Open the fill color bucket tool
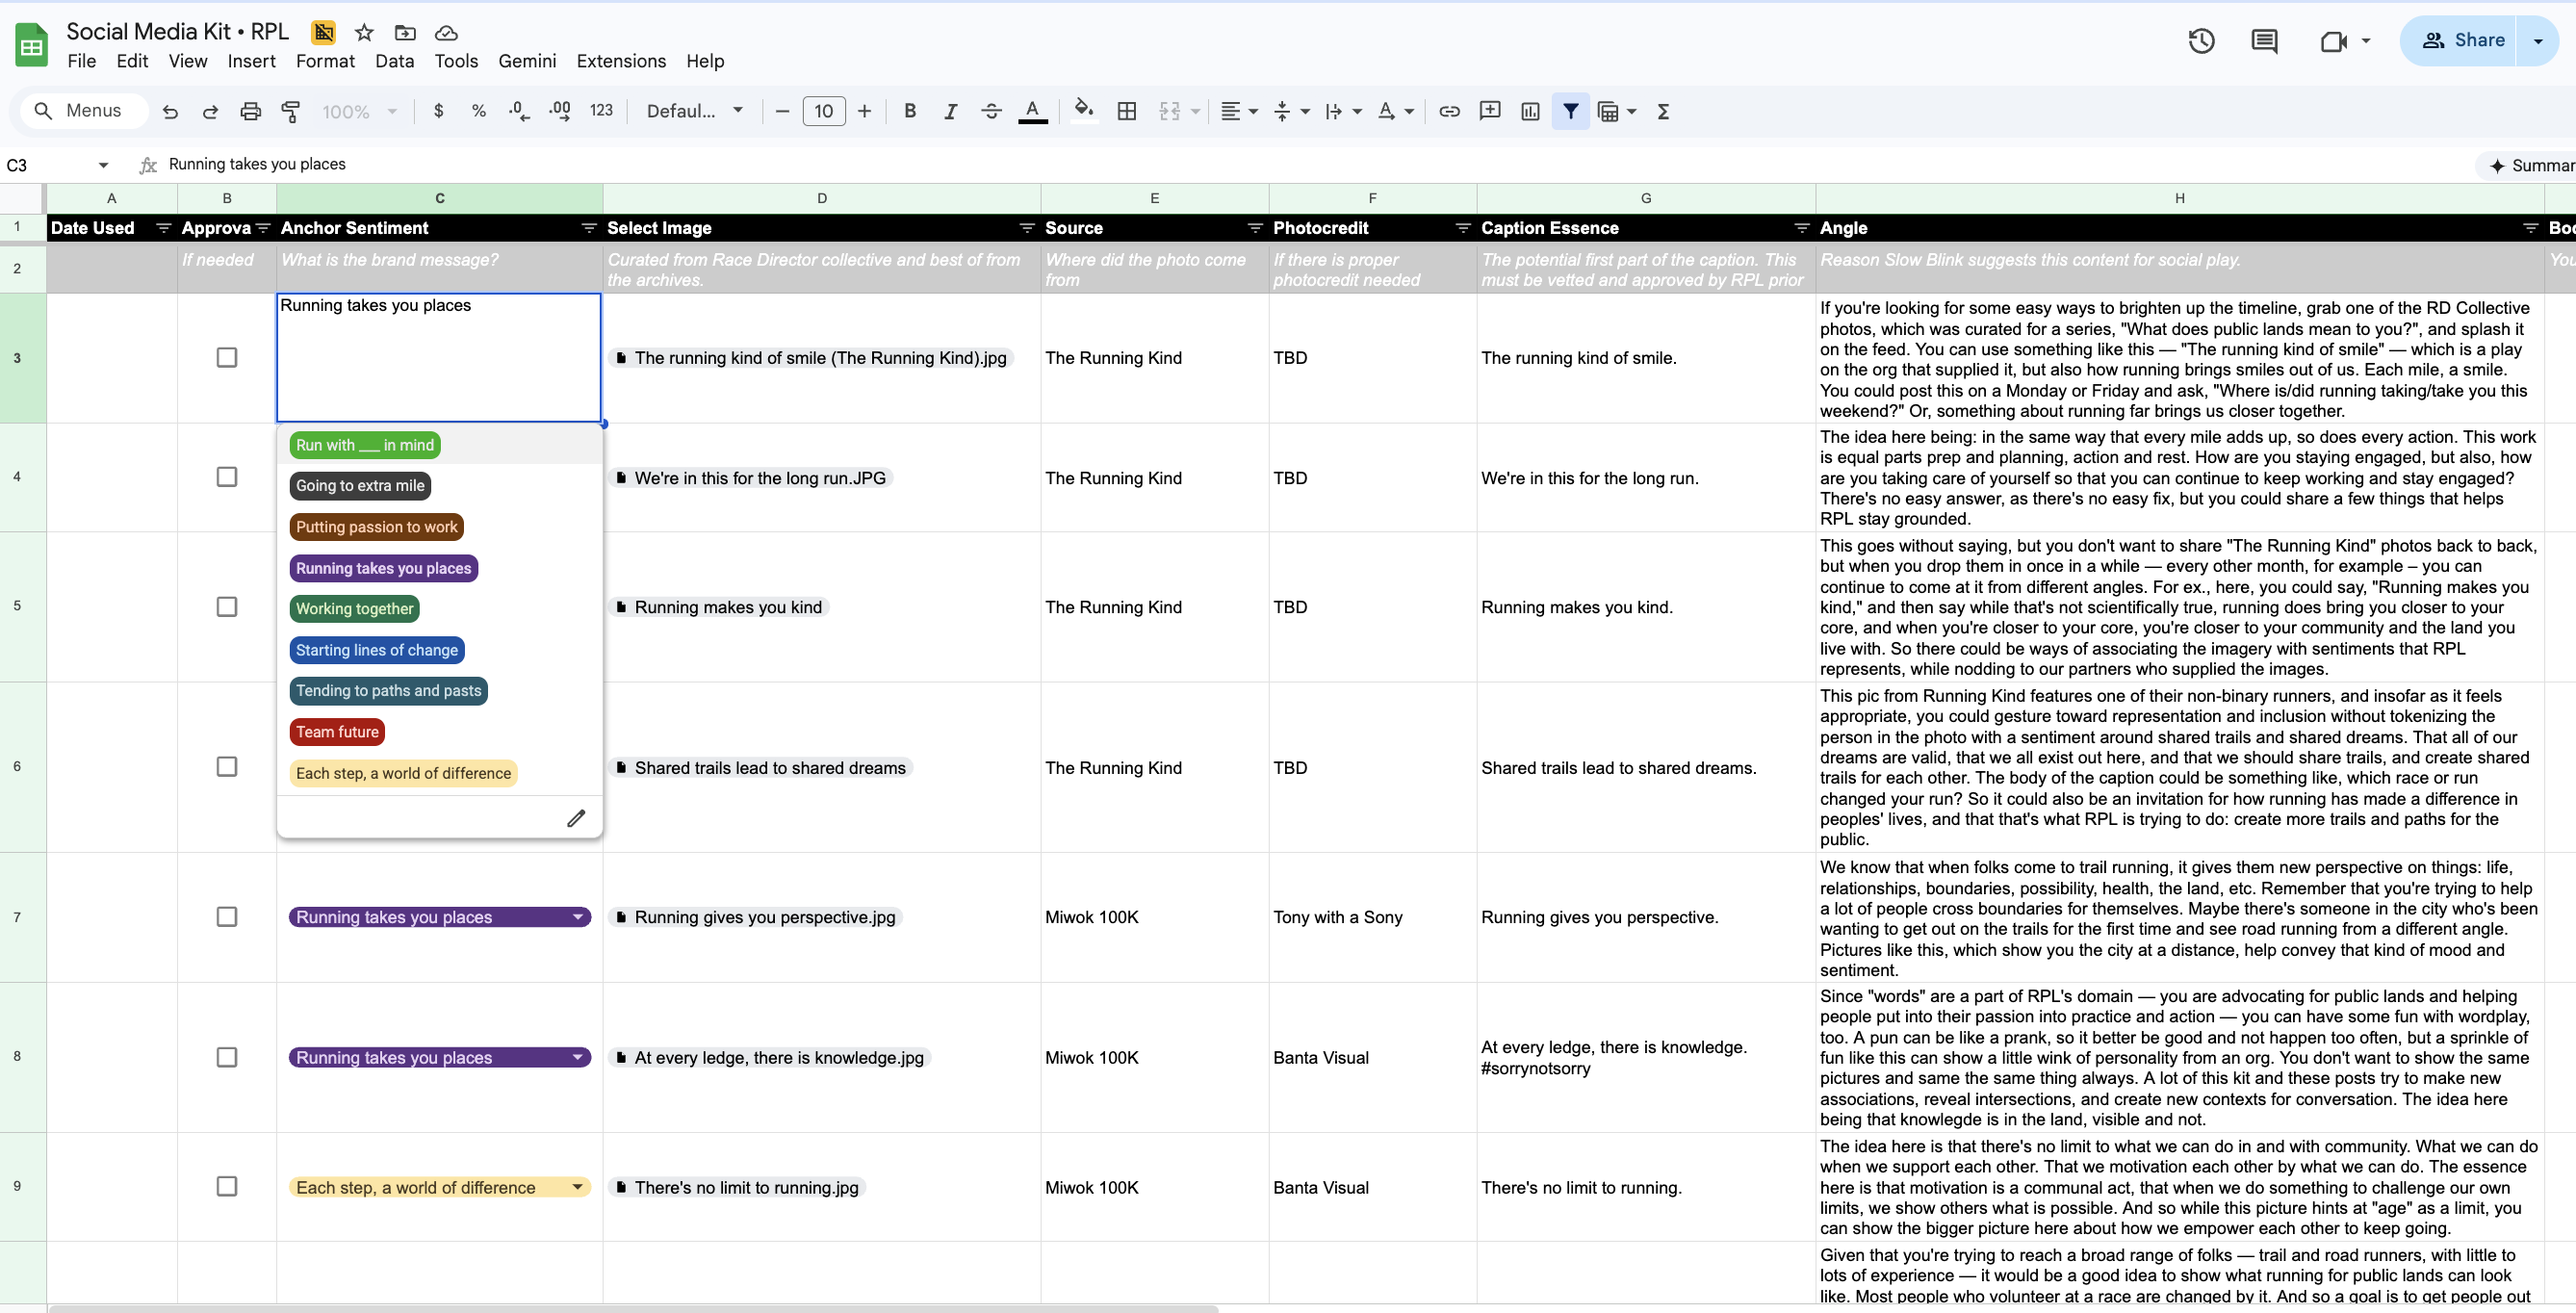 (x=1083, y=111)
